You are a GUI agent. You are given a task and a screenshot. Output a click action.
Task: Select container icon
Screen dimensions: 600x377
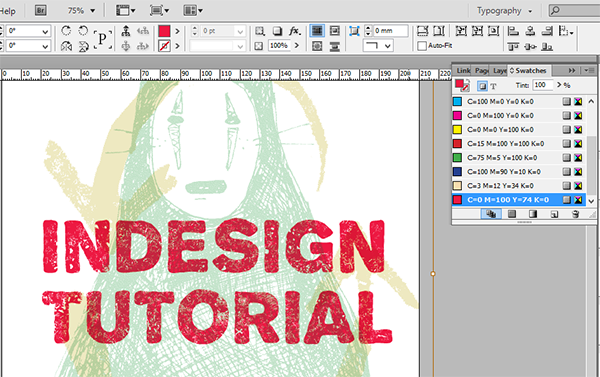click(x=126, y=31)
